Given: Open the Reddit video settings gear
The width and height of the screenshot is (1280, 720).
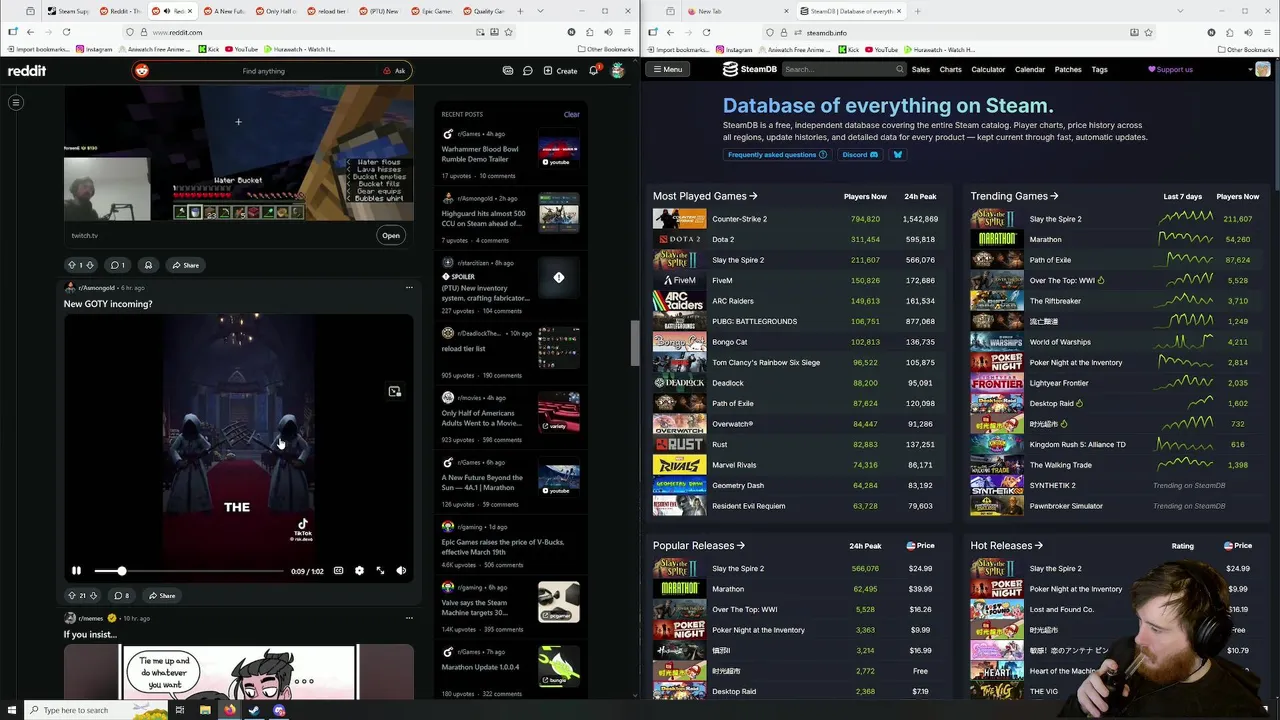Looking at the screenshot, I should (359, 571).
